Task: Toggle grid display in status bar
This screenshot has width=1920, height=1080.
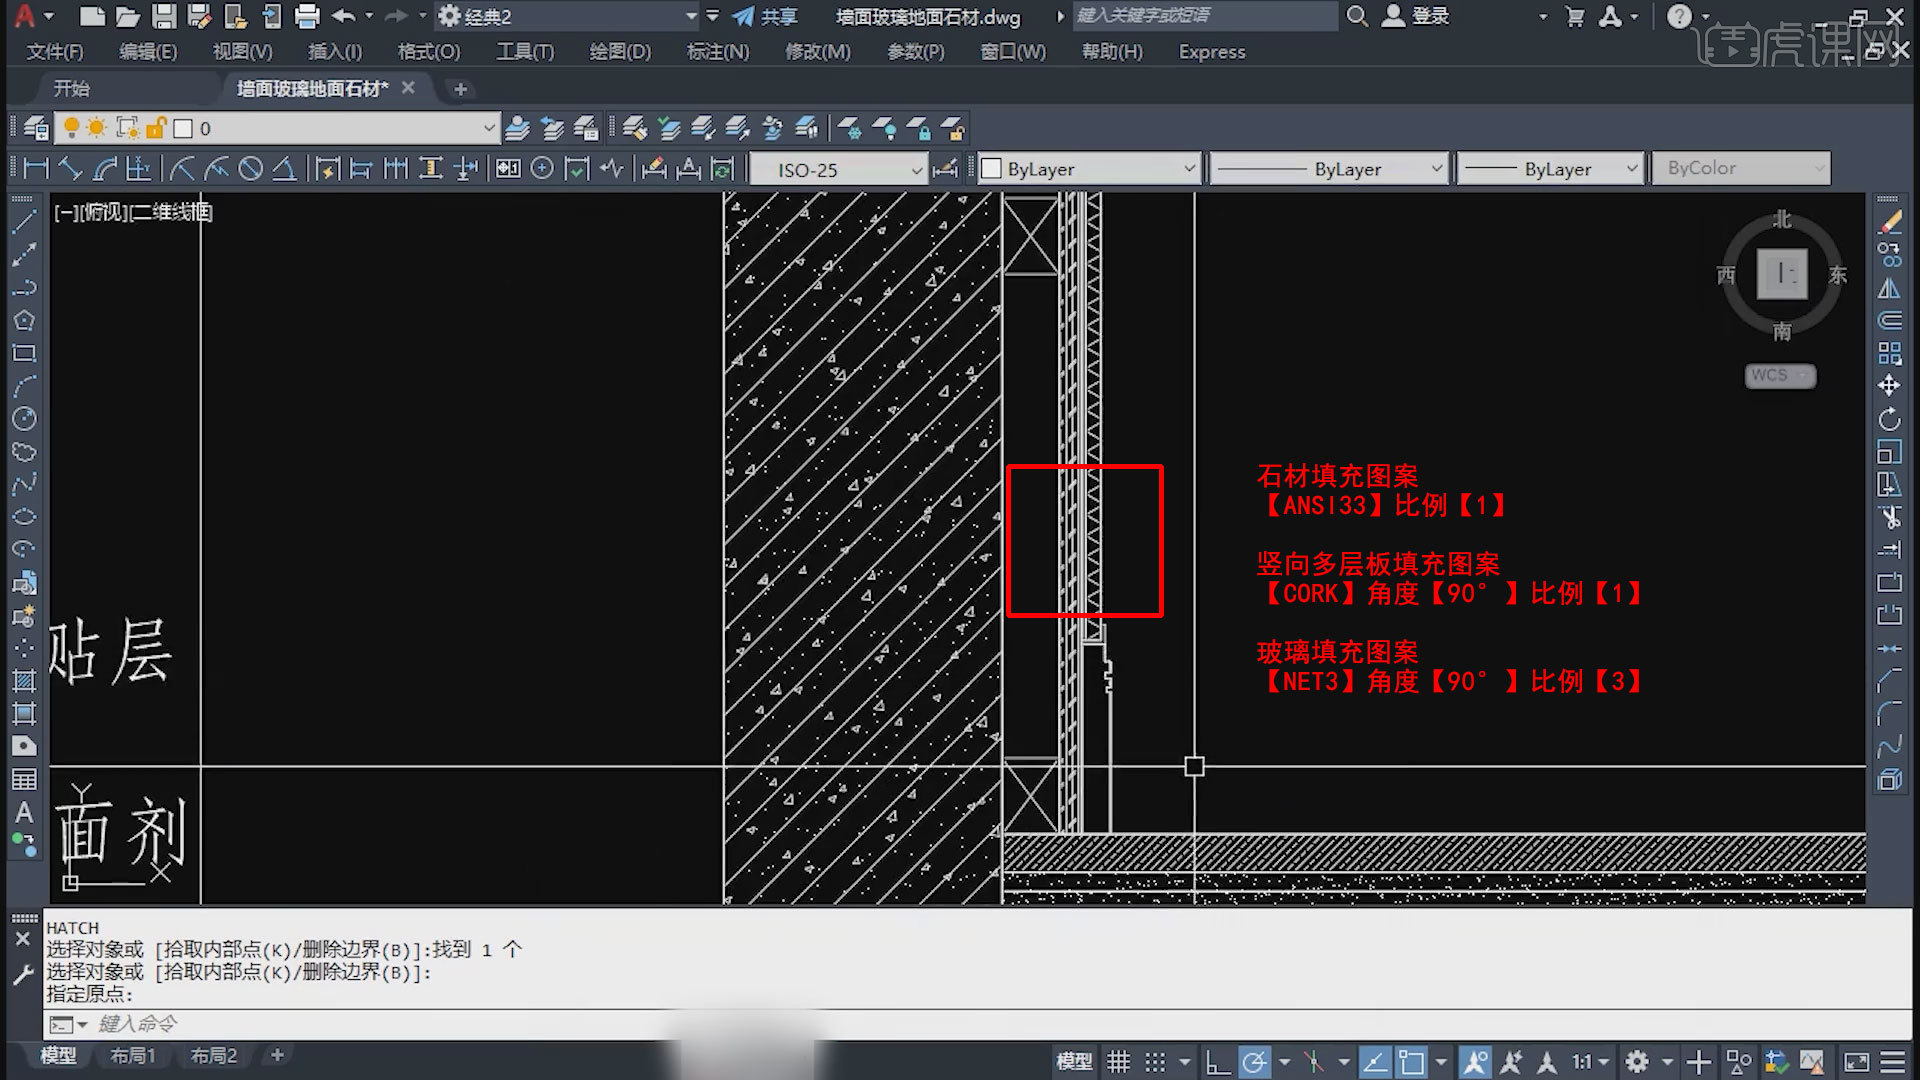Action: pos(1119,1062)
